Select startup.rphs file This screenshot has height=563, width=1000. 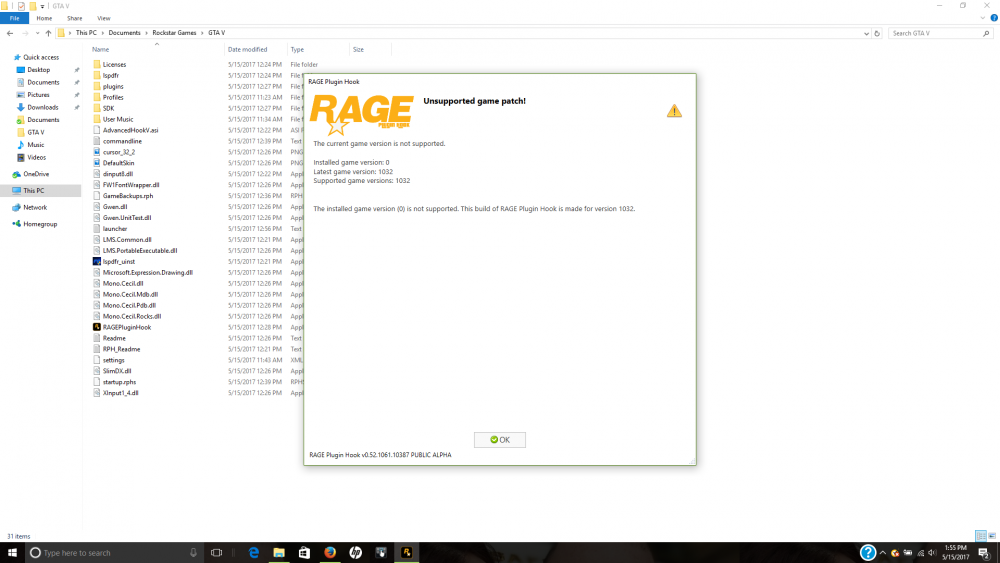click(x=119, y=382)
